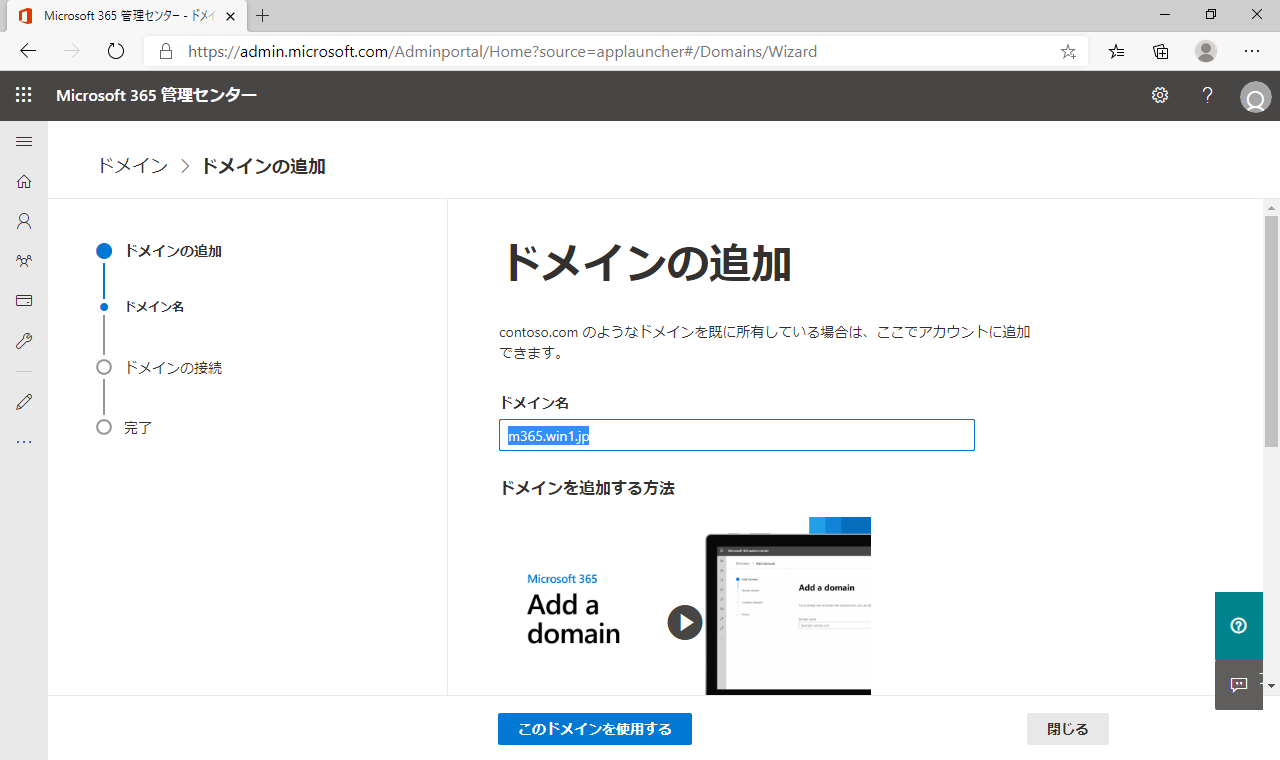Image resolution: width=1280 pixels, height=760 pixels.
Task: Open browser collections icon
Action: [1161, 51]
